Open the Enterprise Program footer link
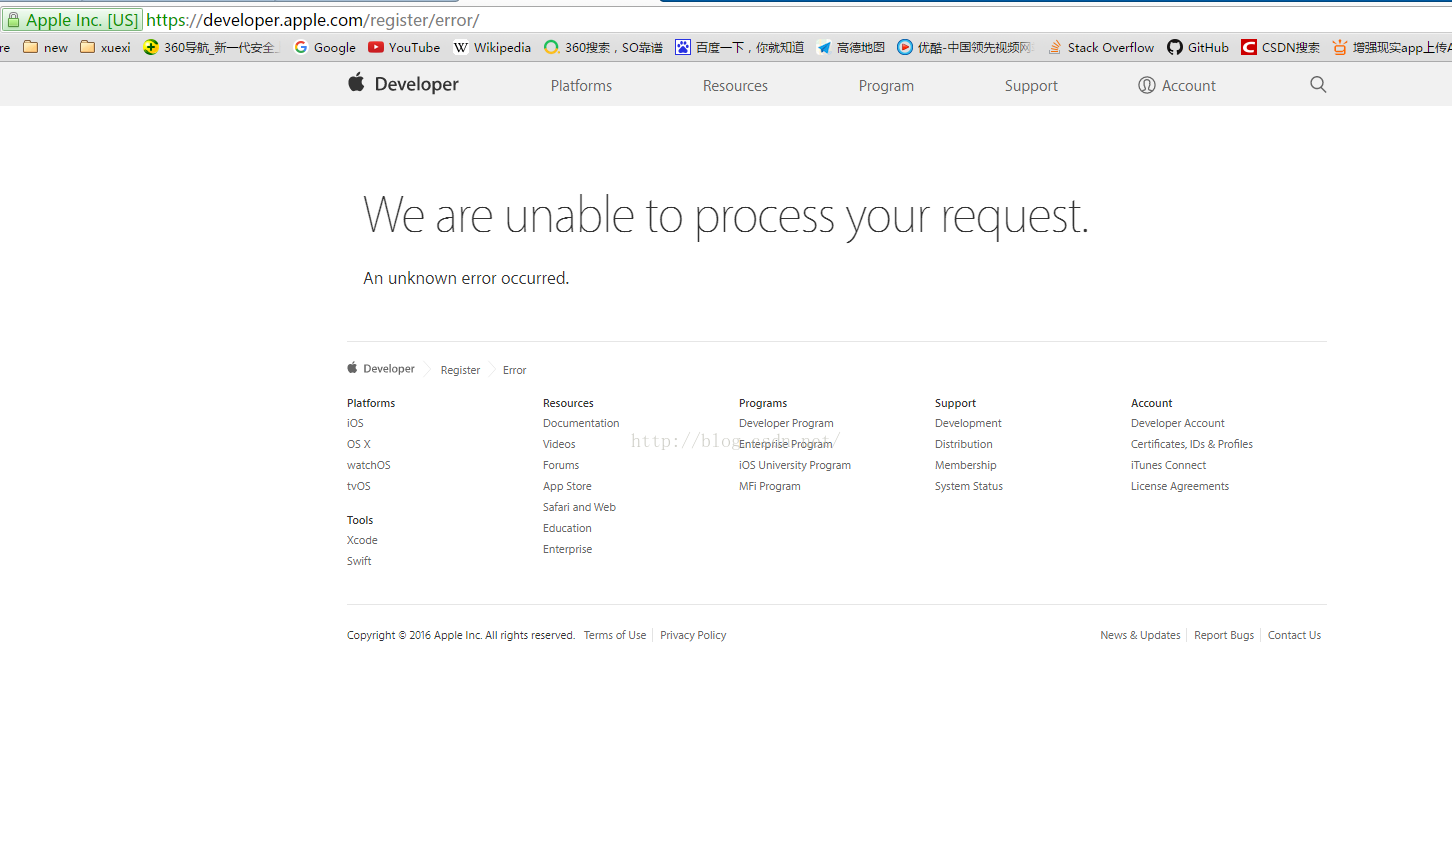The image size is (1452, 860). (x=785, y=444)
